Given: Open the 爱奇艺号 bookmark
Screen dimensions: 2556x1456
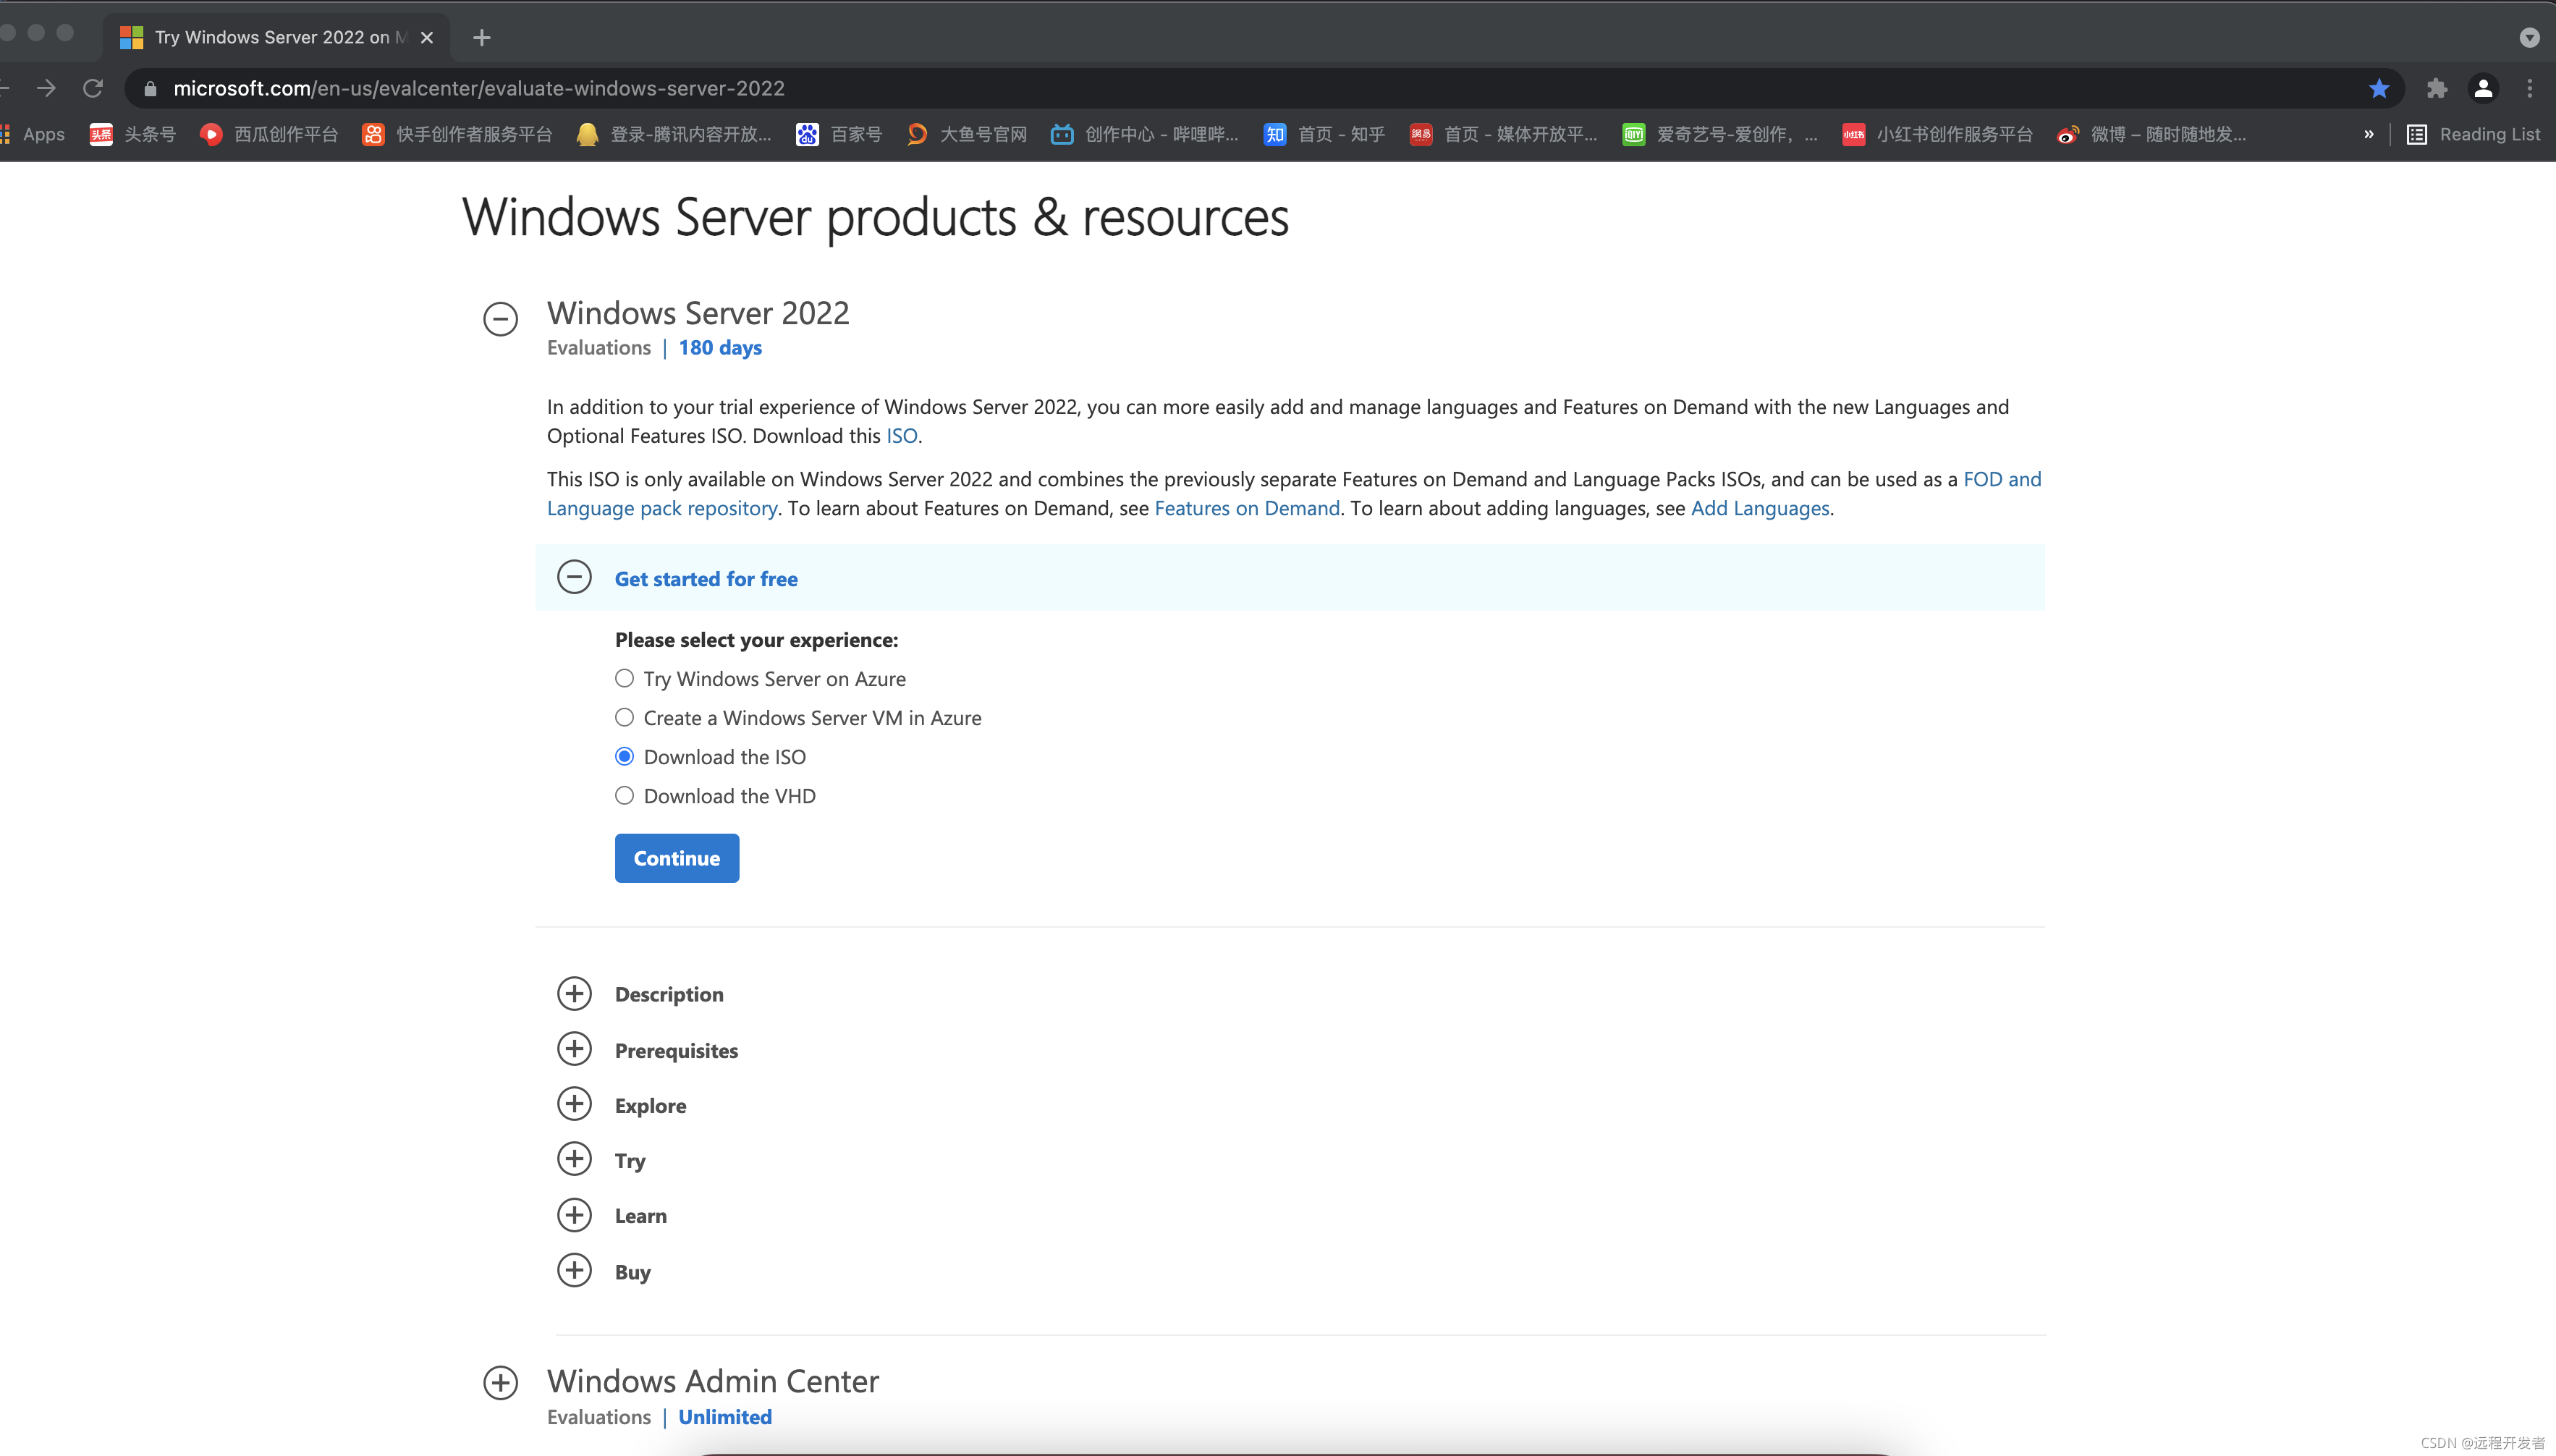Looking at the screenshot, I should (1720, 134).
